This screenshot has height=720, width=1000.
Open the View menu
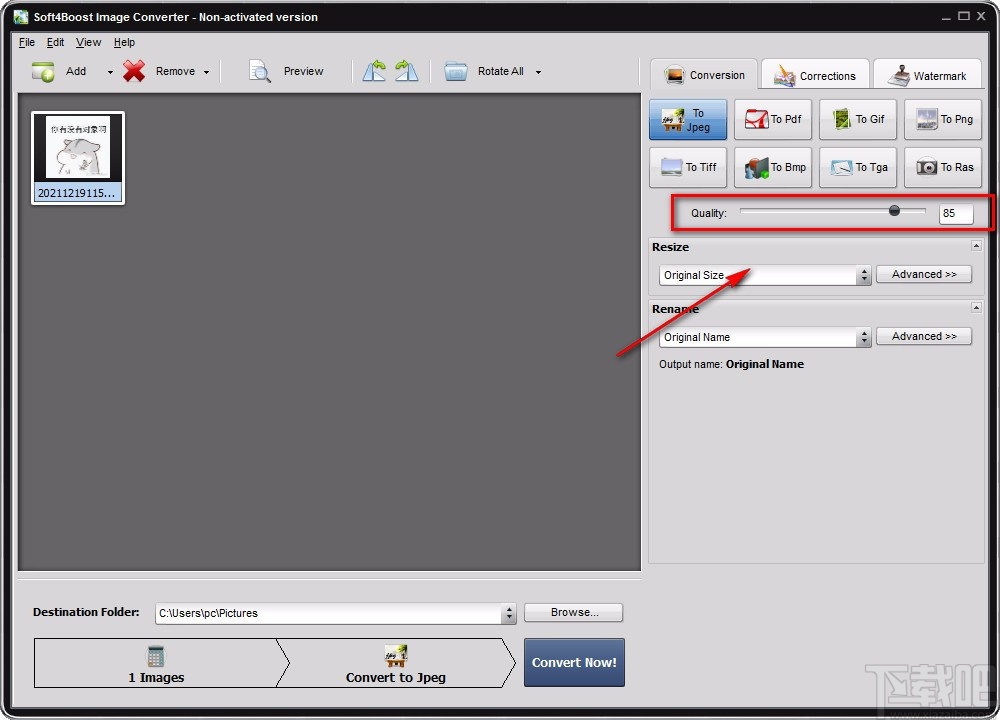click(x=88, y=42)
